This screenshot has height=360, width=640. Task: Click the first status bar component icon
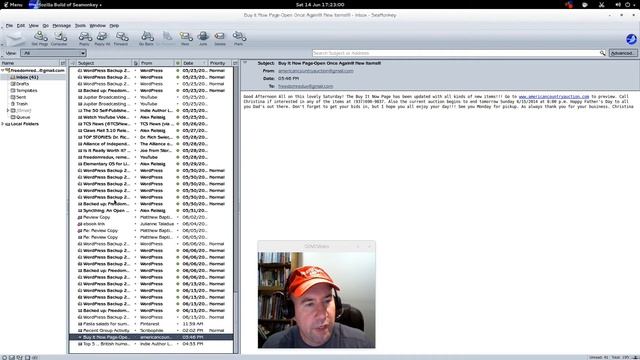[4, 357]
